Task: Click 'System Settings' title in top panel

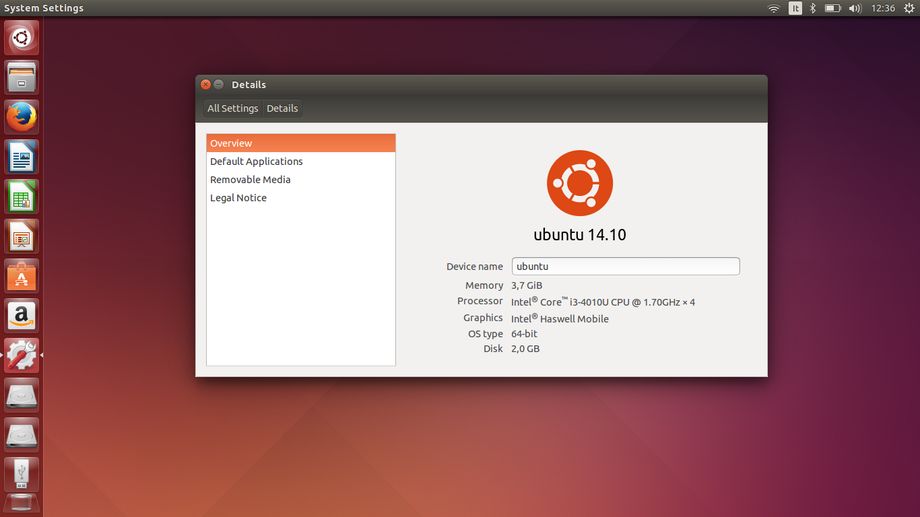Action: point(44,8)
